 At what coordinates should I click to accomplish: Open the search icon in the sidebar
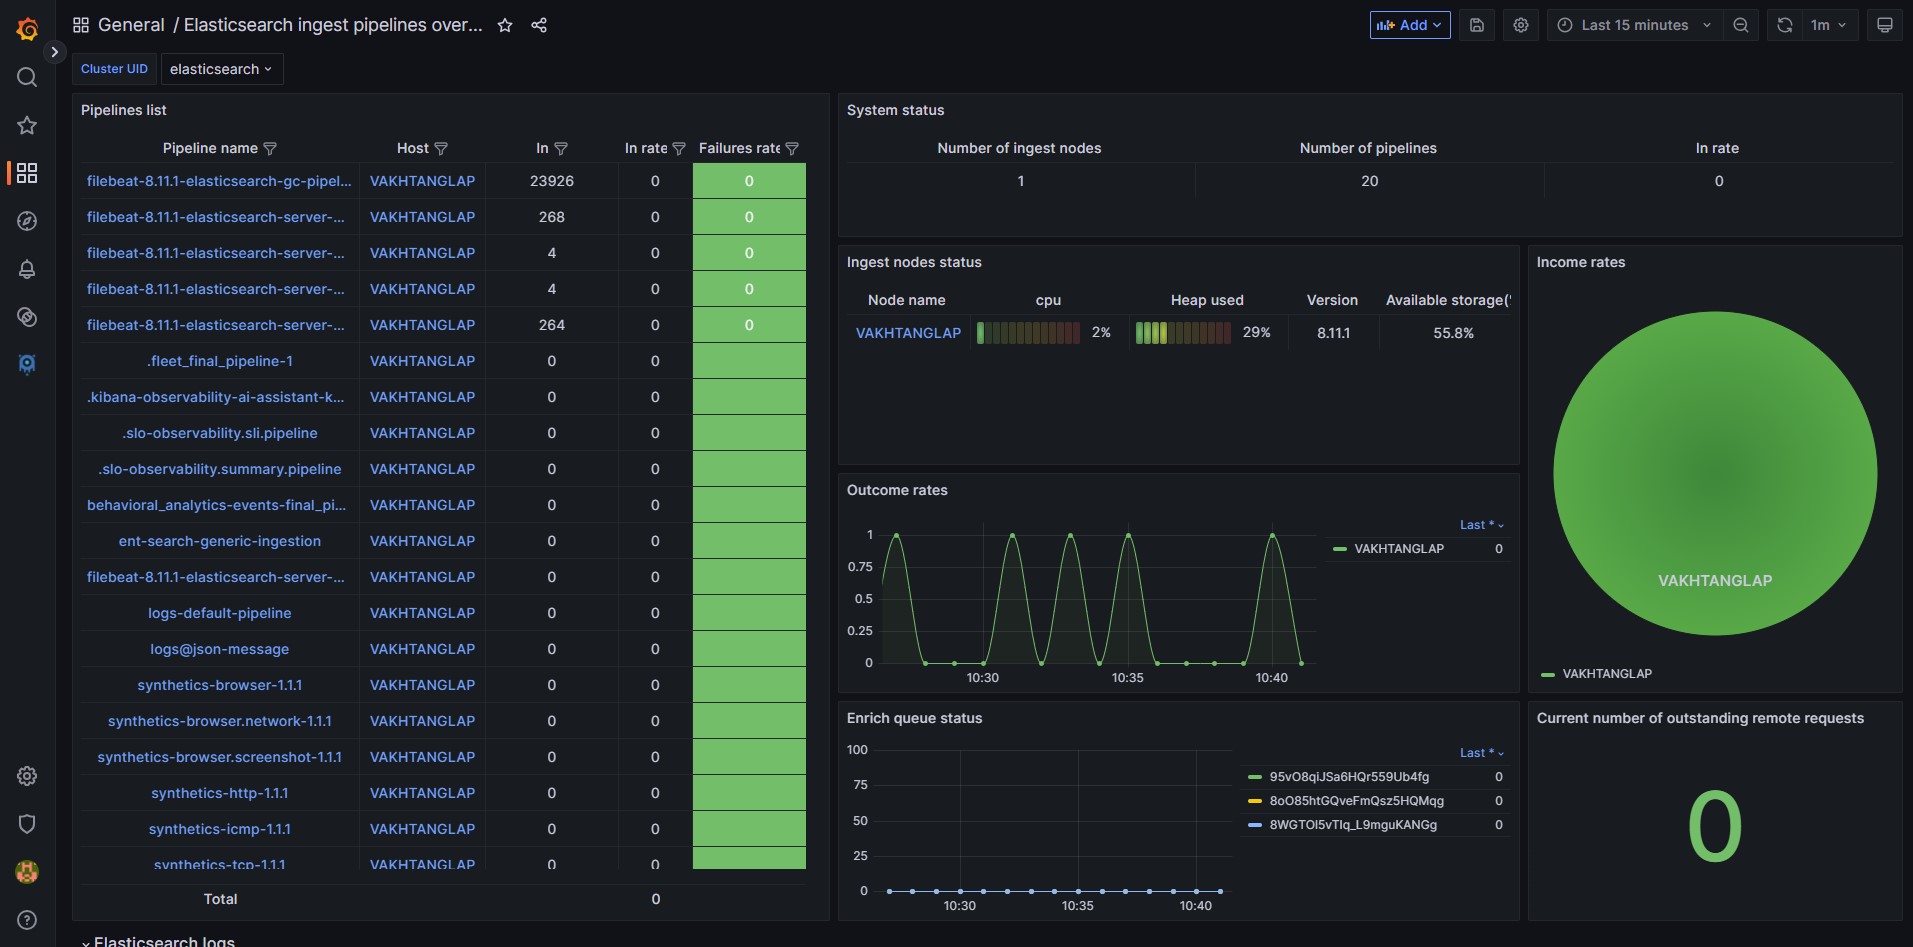point(27,77)
